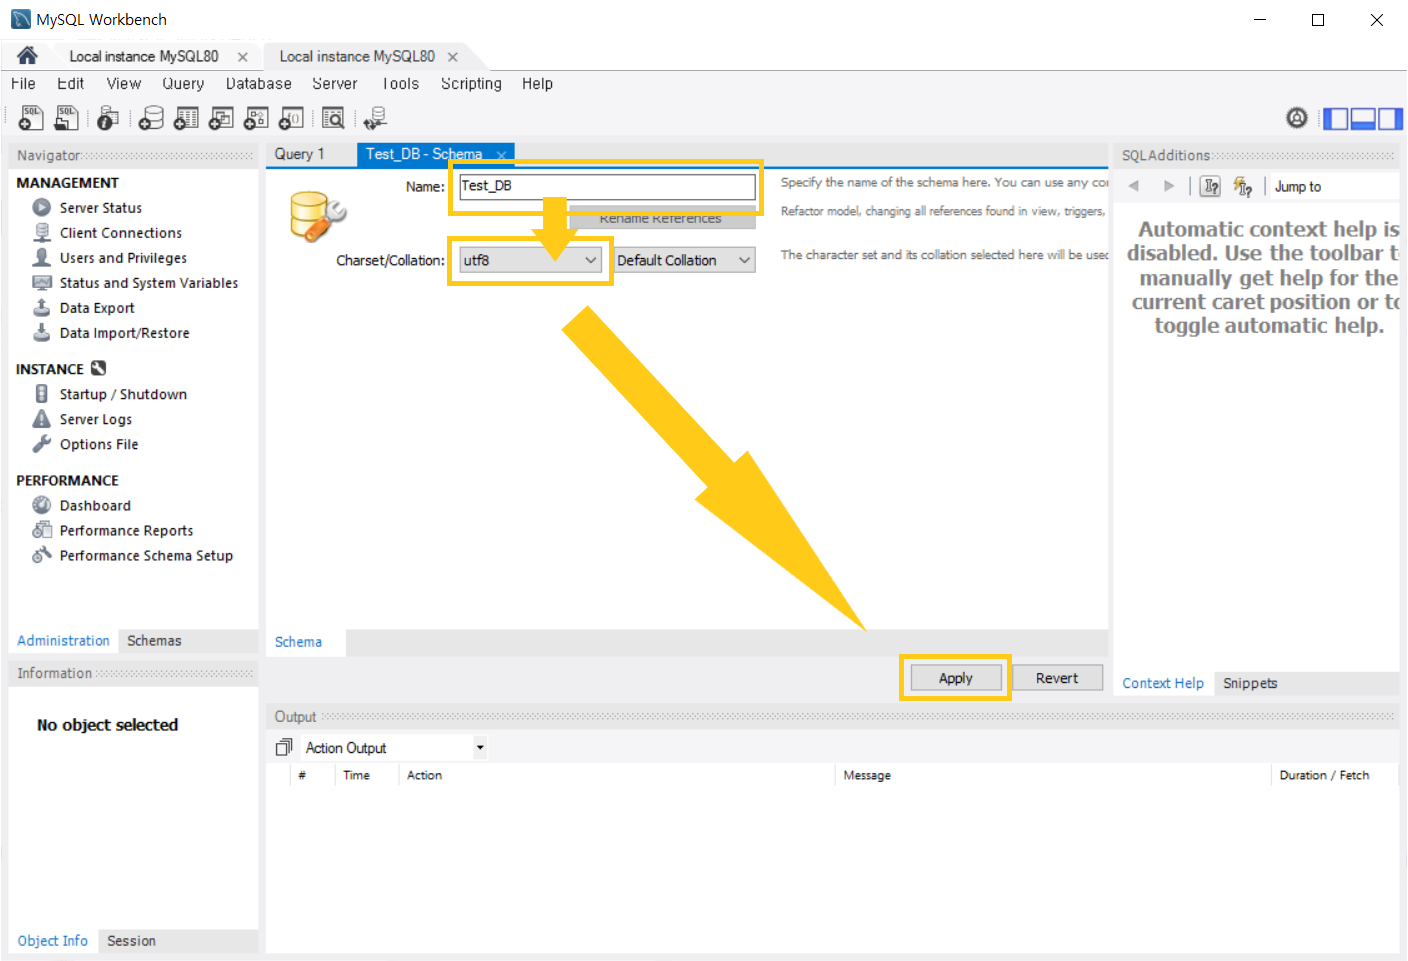1408x961 pixels.
Task: Close the Test_DB - Schema tab
Action: (501, 155)
